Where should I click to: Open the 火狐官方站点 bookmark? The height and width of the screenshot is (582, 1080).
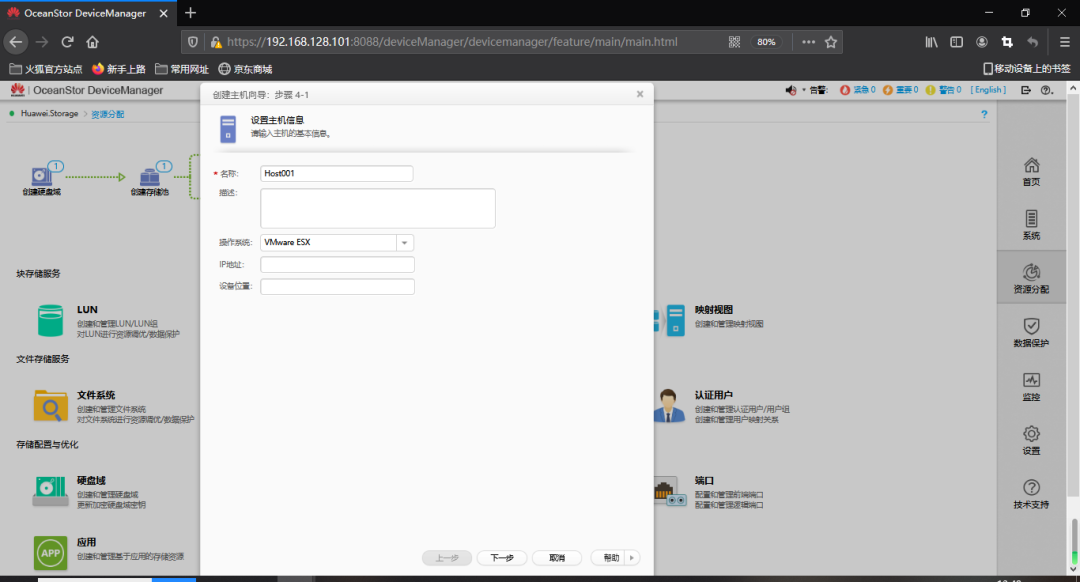pos(45,69)
